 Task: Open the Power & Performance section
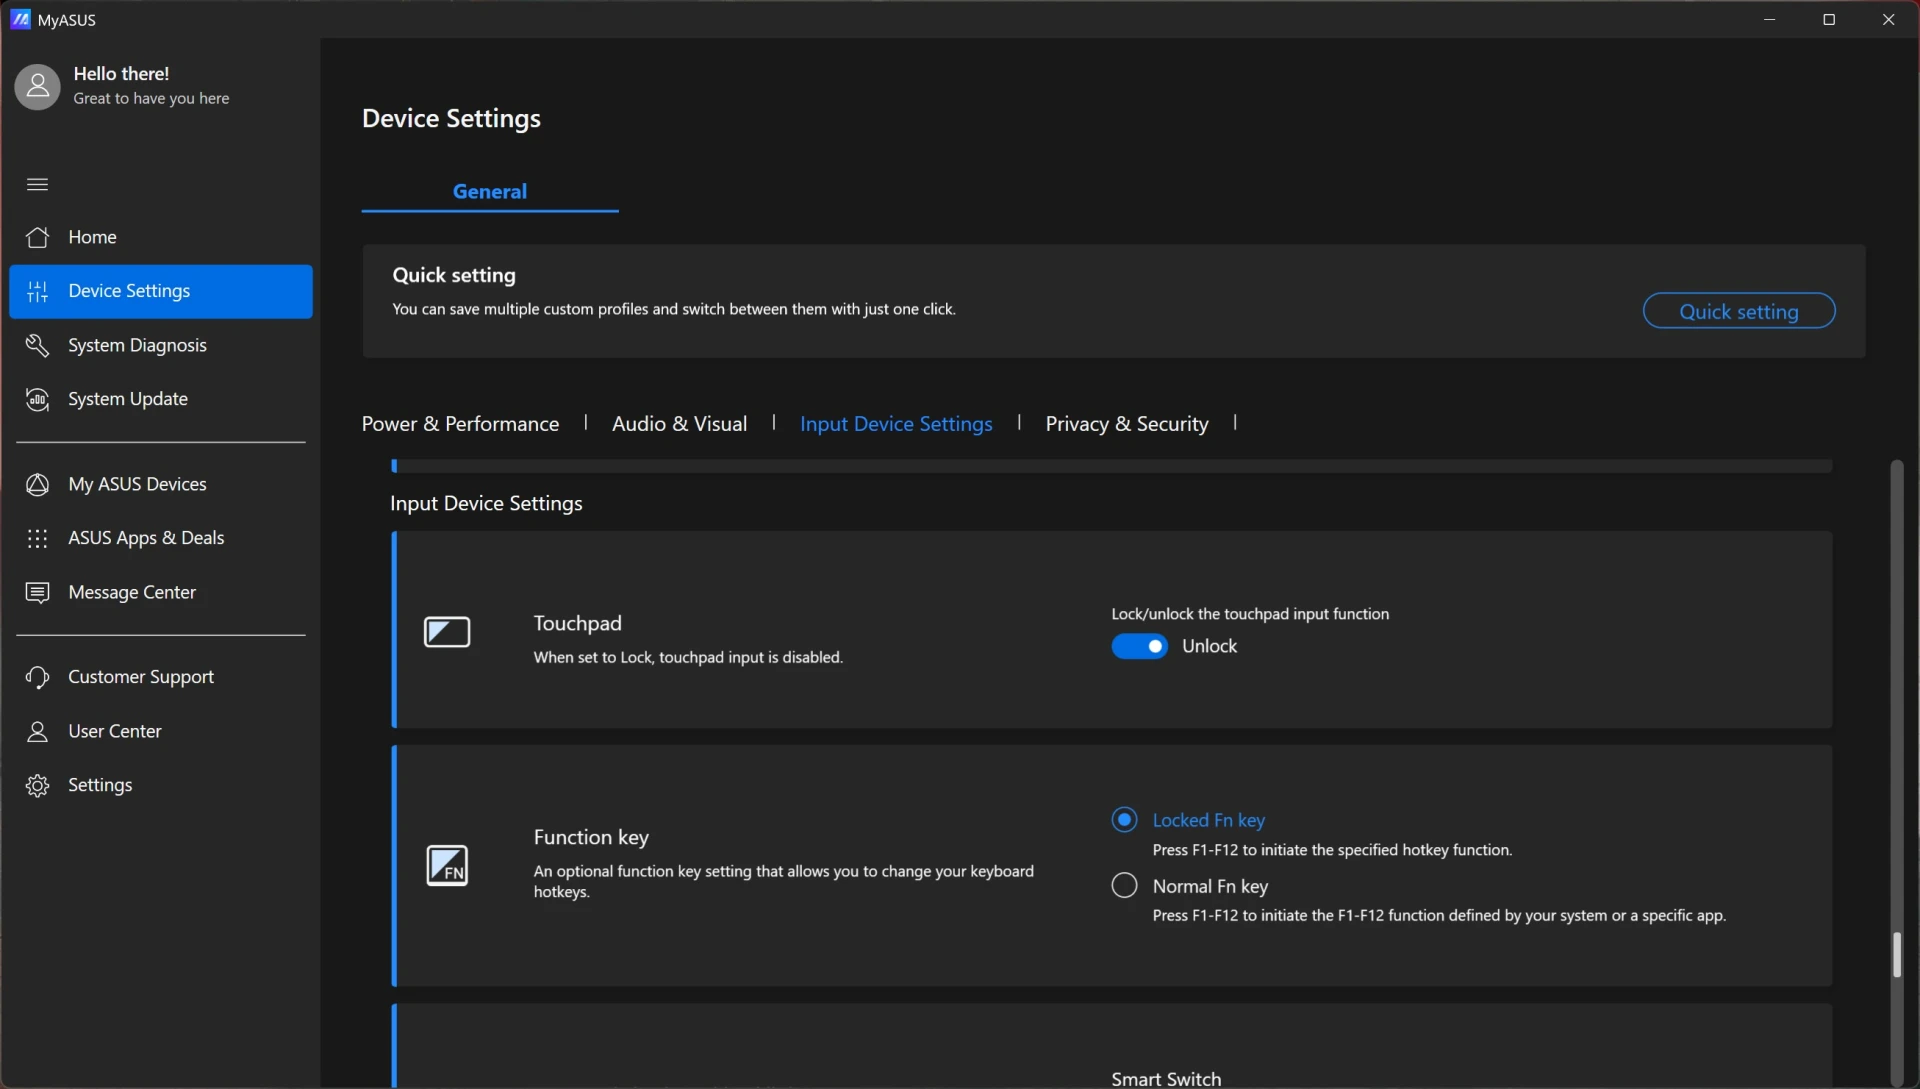(460, 423)
